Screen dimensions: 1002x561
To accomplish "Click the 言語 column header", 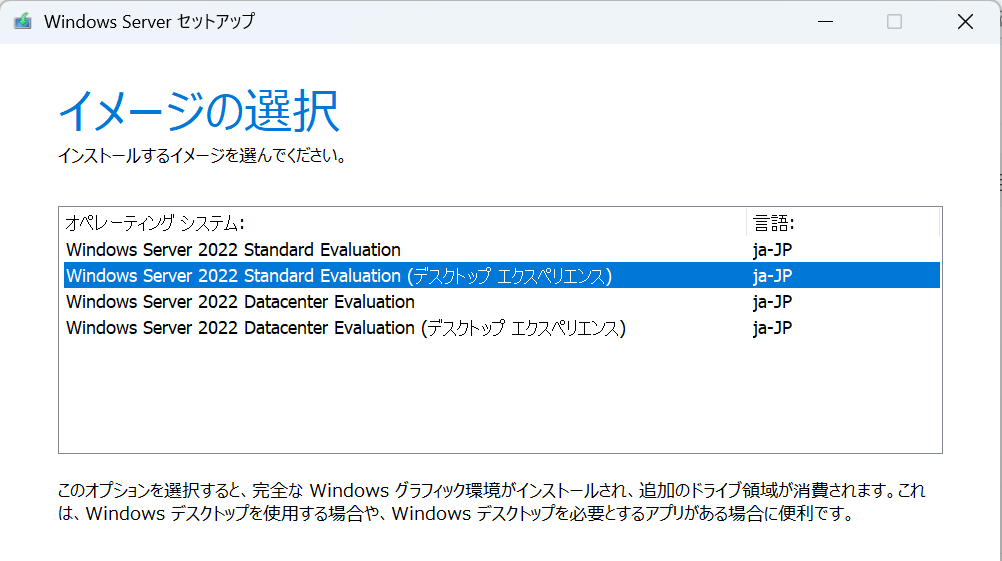I will pyautogui.click(x=843, y=223).
